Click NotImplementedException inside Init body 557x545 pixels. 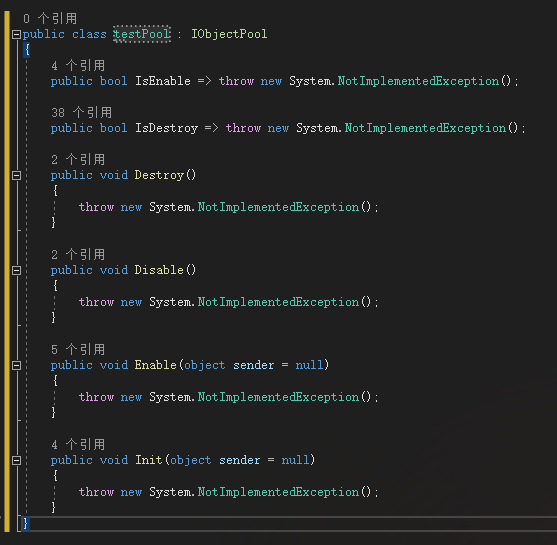pyautogui.click(x=278, y=492)
